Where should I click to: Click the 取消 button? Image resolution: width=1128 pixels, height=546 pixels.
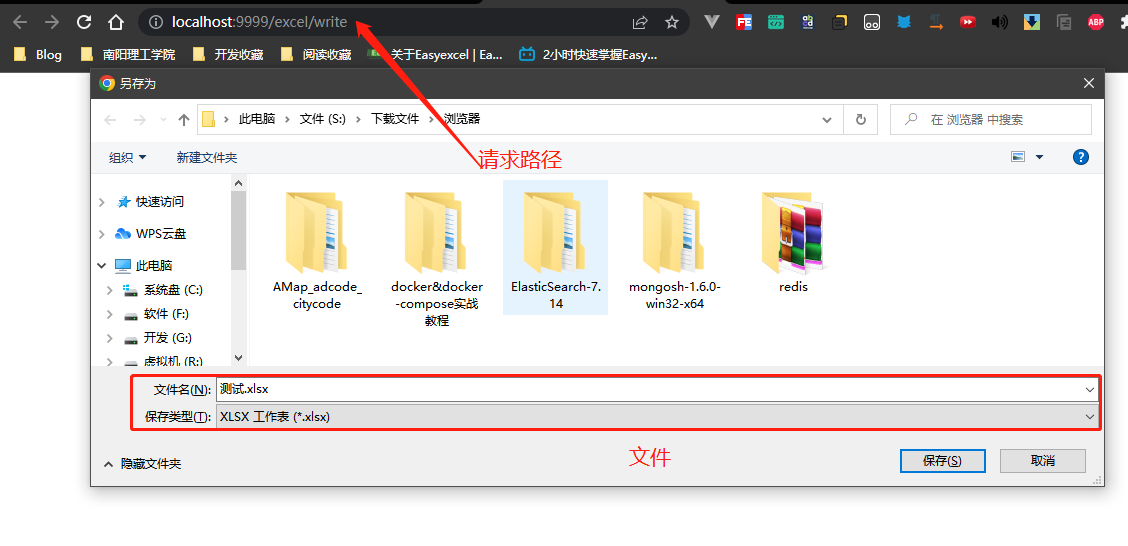tap(1042, 461)
